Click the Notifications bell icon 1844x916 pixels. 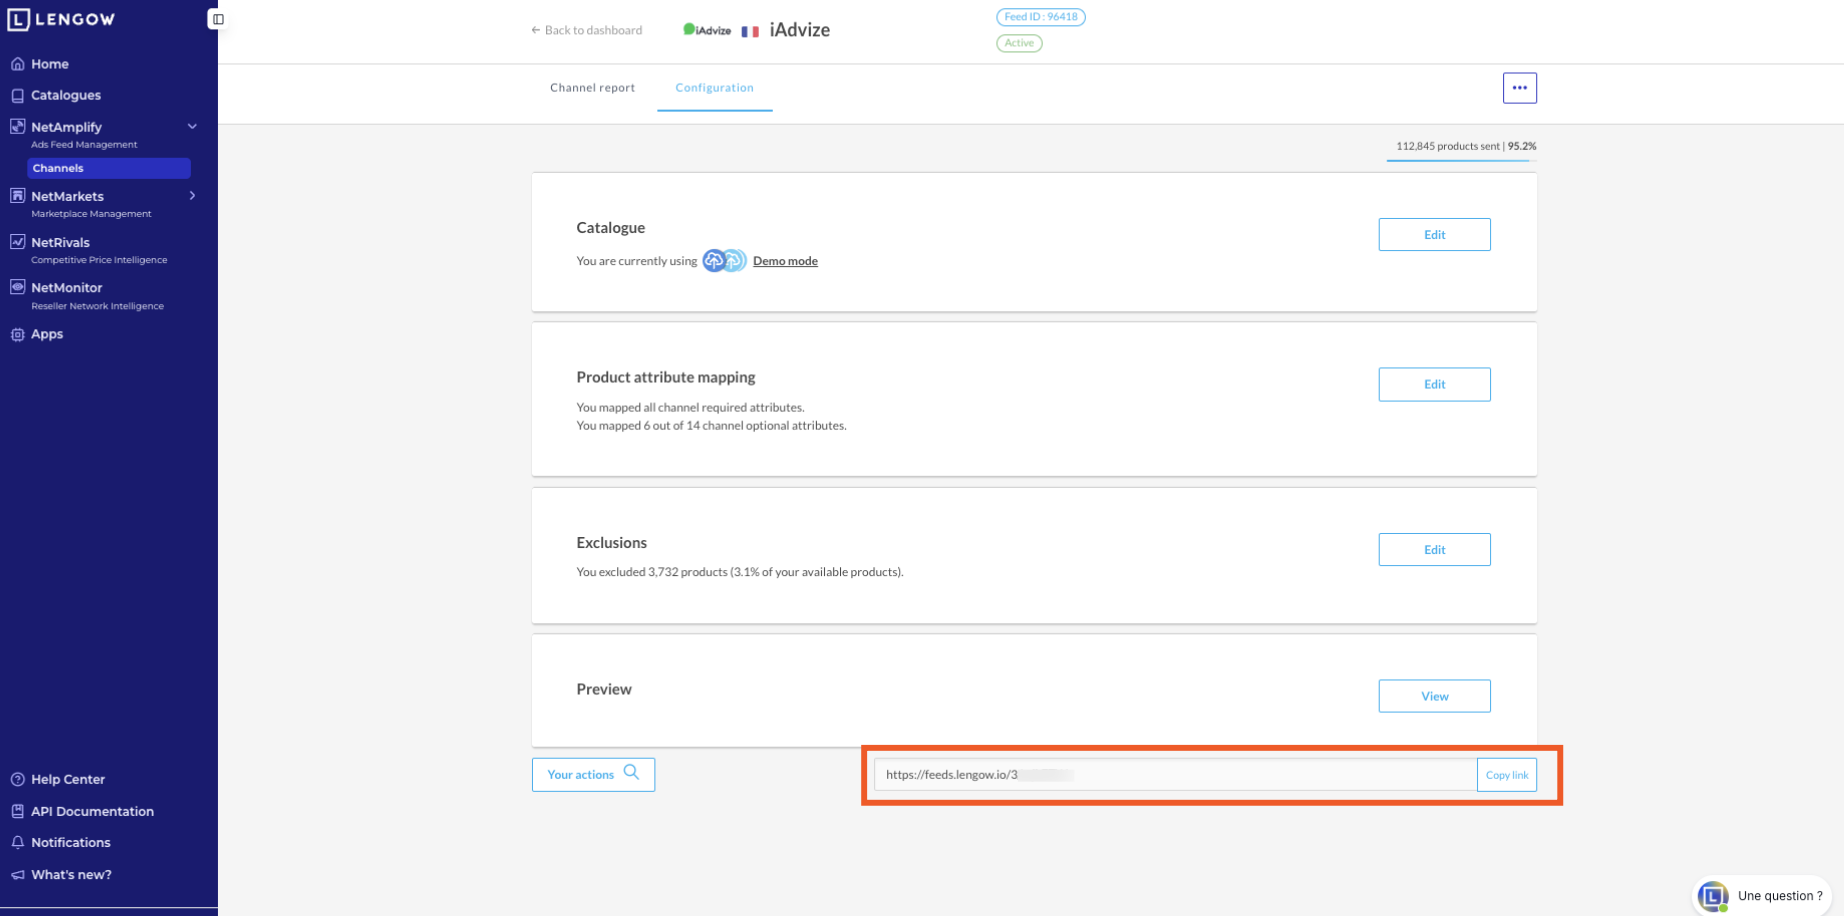coord(17,843)
